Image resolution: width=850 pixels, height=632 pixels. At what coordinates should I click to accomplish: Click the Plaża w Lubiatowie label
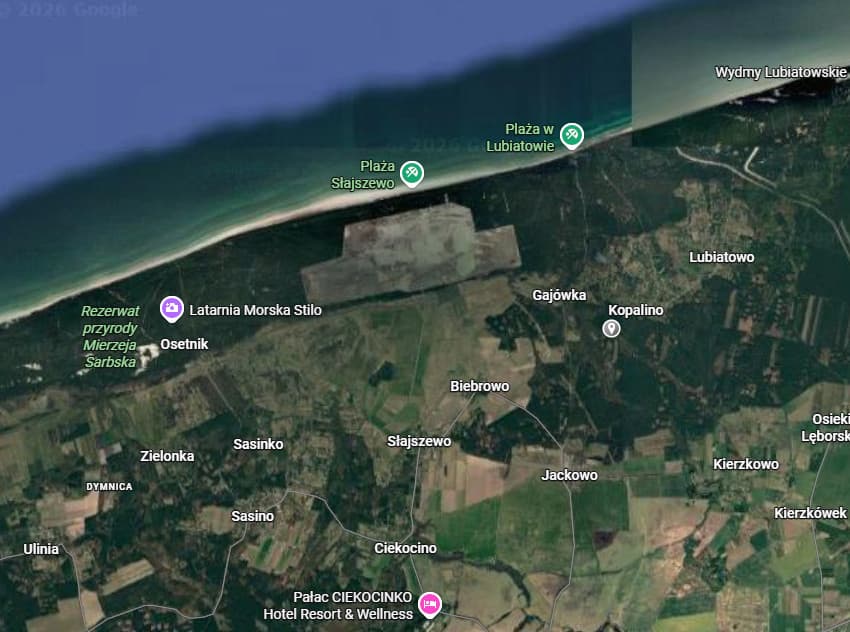[520, 137]
